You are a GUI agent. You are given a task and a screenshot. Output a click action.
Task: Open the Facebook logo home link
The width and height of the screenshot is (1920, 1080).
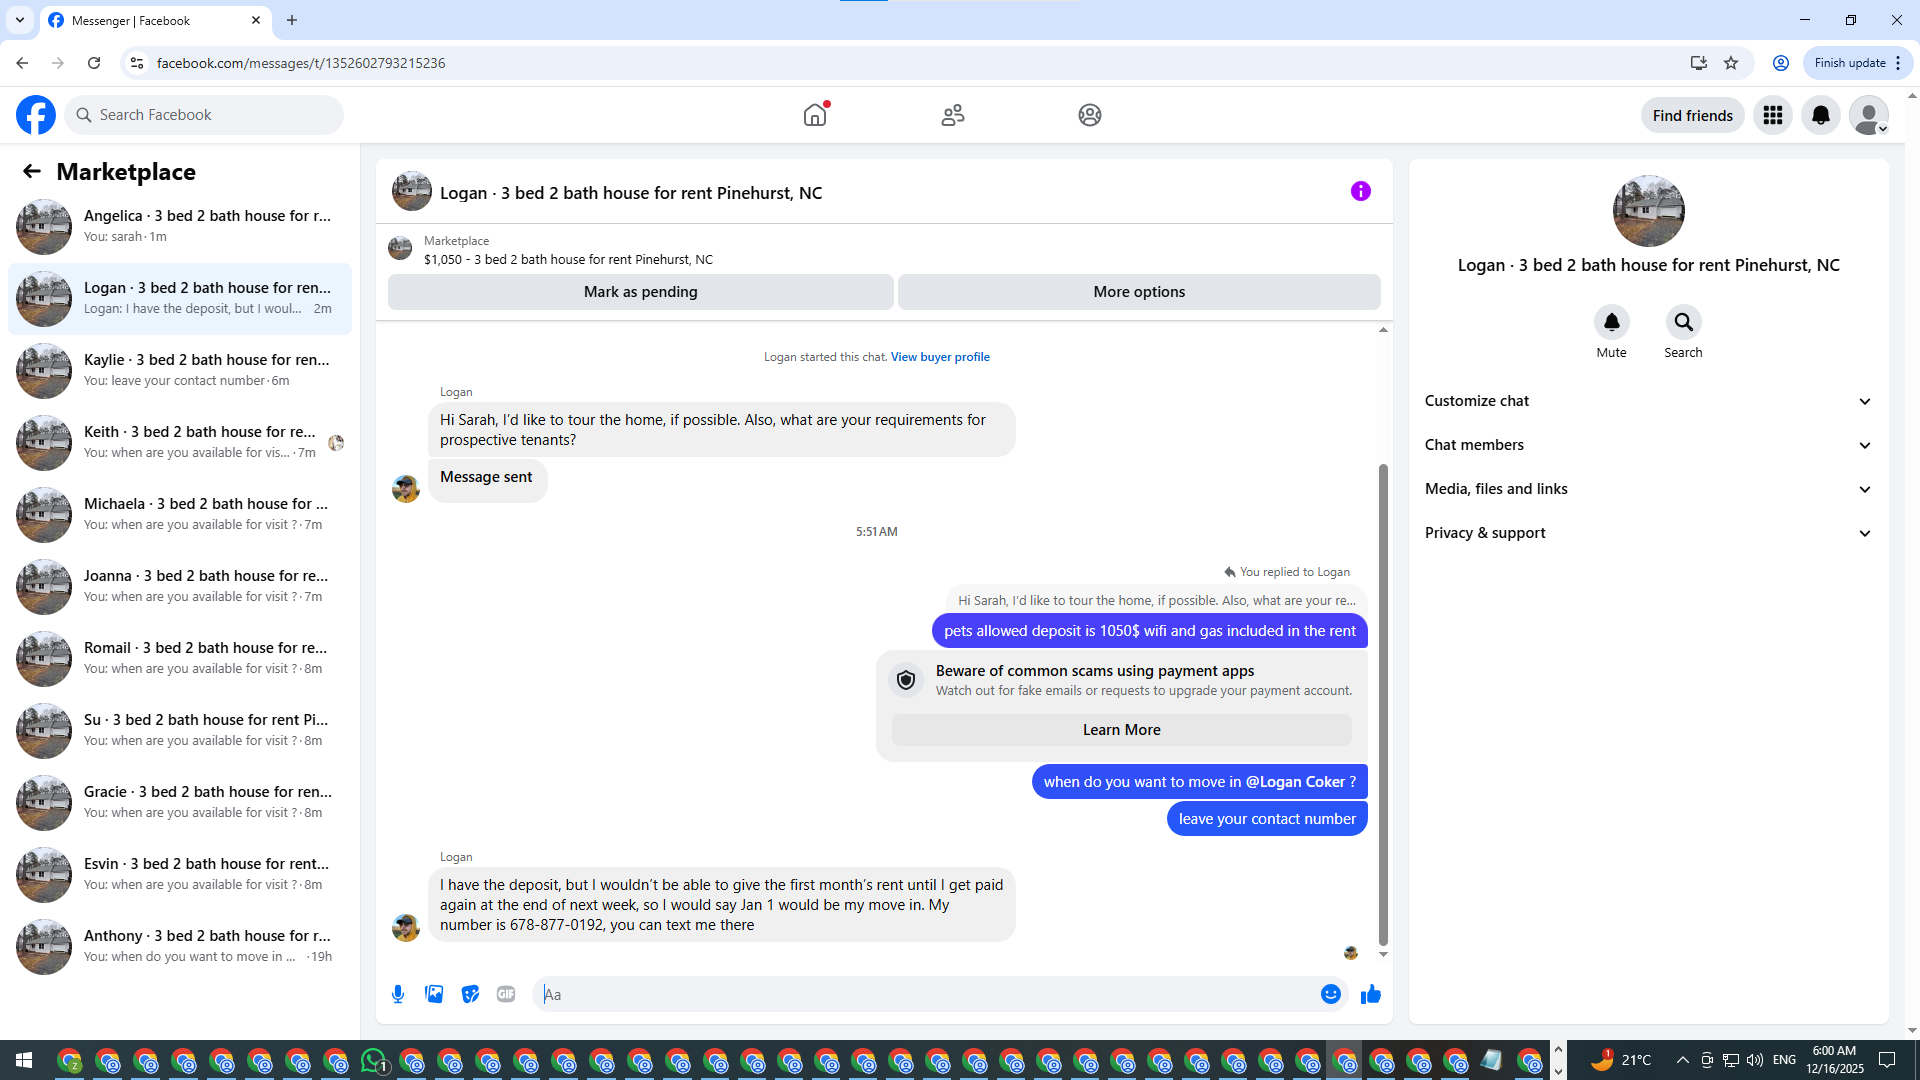36,115
